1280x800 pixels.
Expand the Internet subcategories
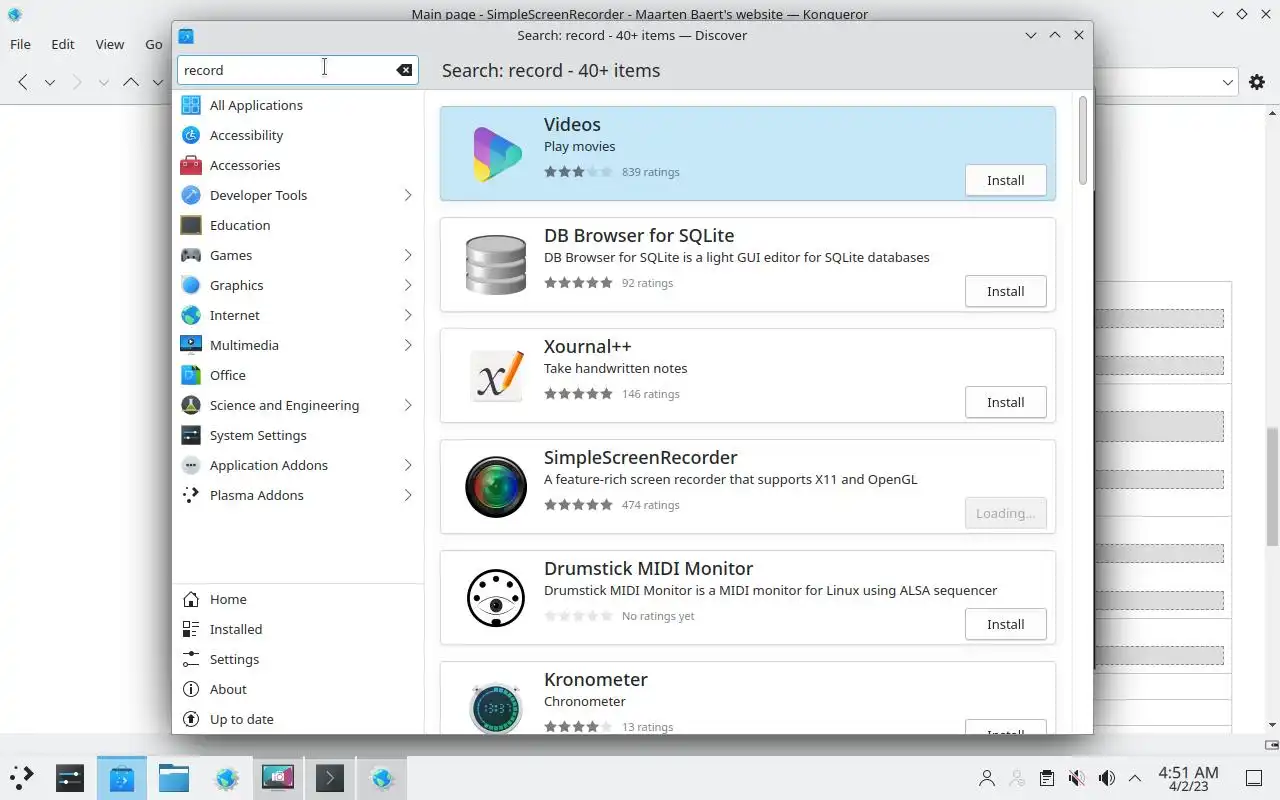point(408,315)
